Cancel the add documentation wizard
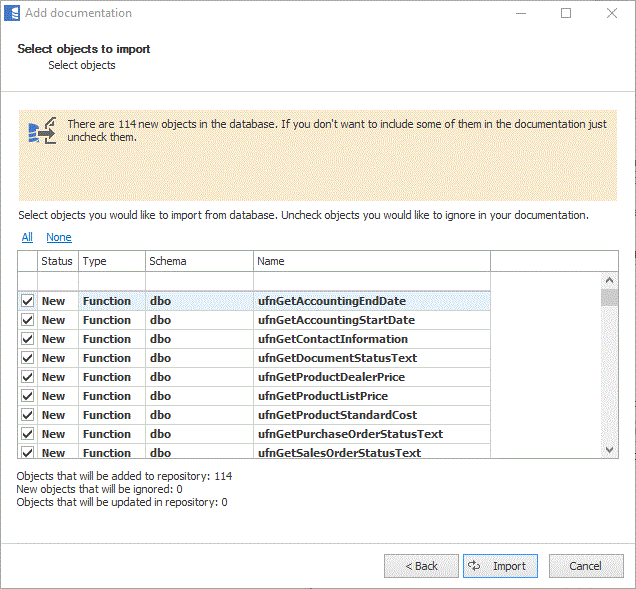 coord(585,566)
